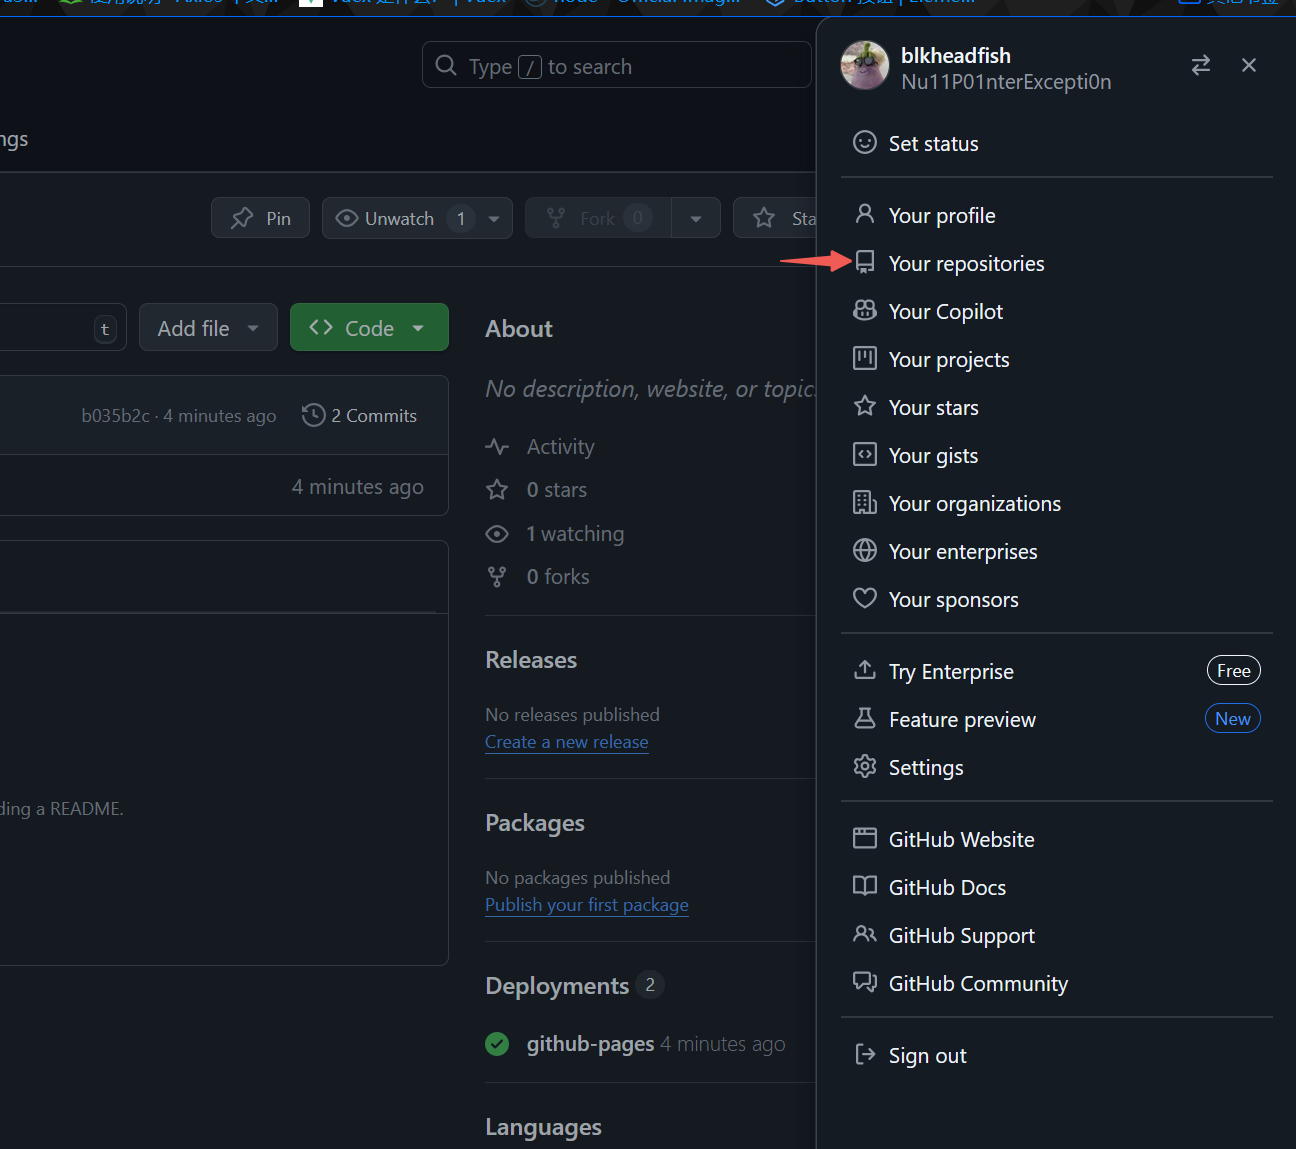
Task: Click the Copilot icon in menu
Action: click(865, 311)
